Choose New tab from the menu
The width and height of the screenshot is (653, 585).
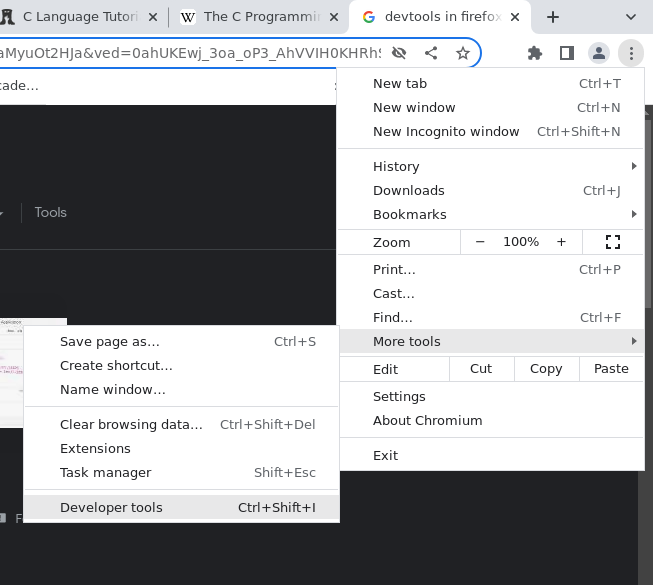[x=491, y=84]
